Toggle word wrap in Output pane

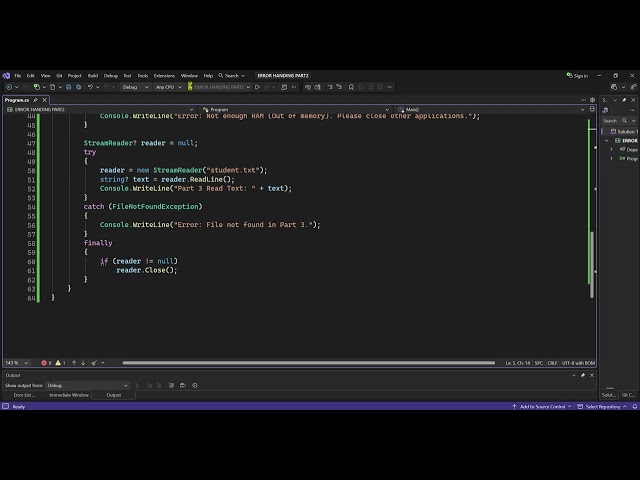183,385
